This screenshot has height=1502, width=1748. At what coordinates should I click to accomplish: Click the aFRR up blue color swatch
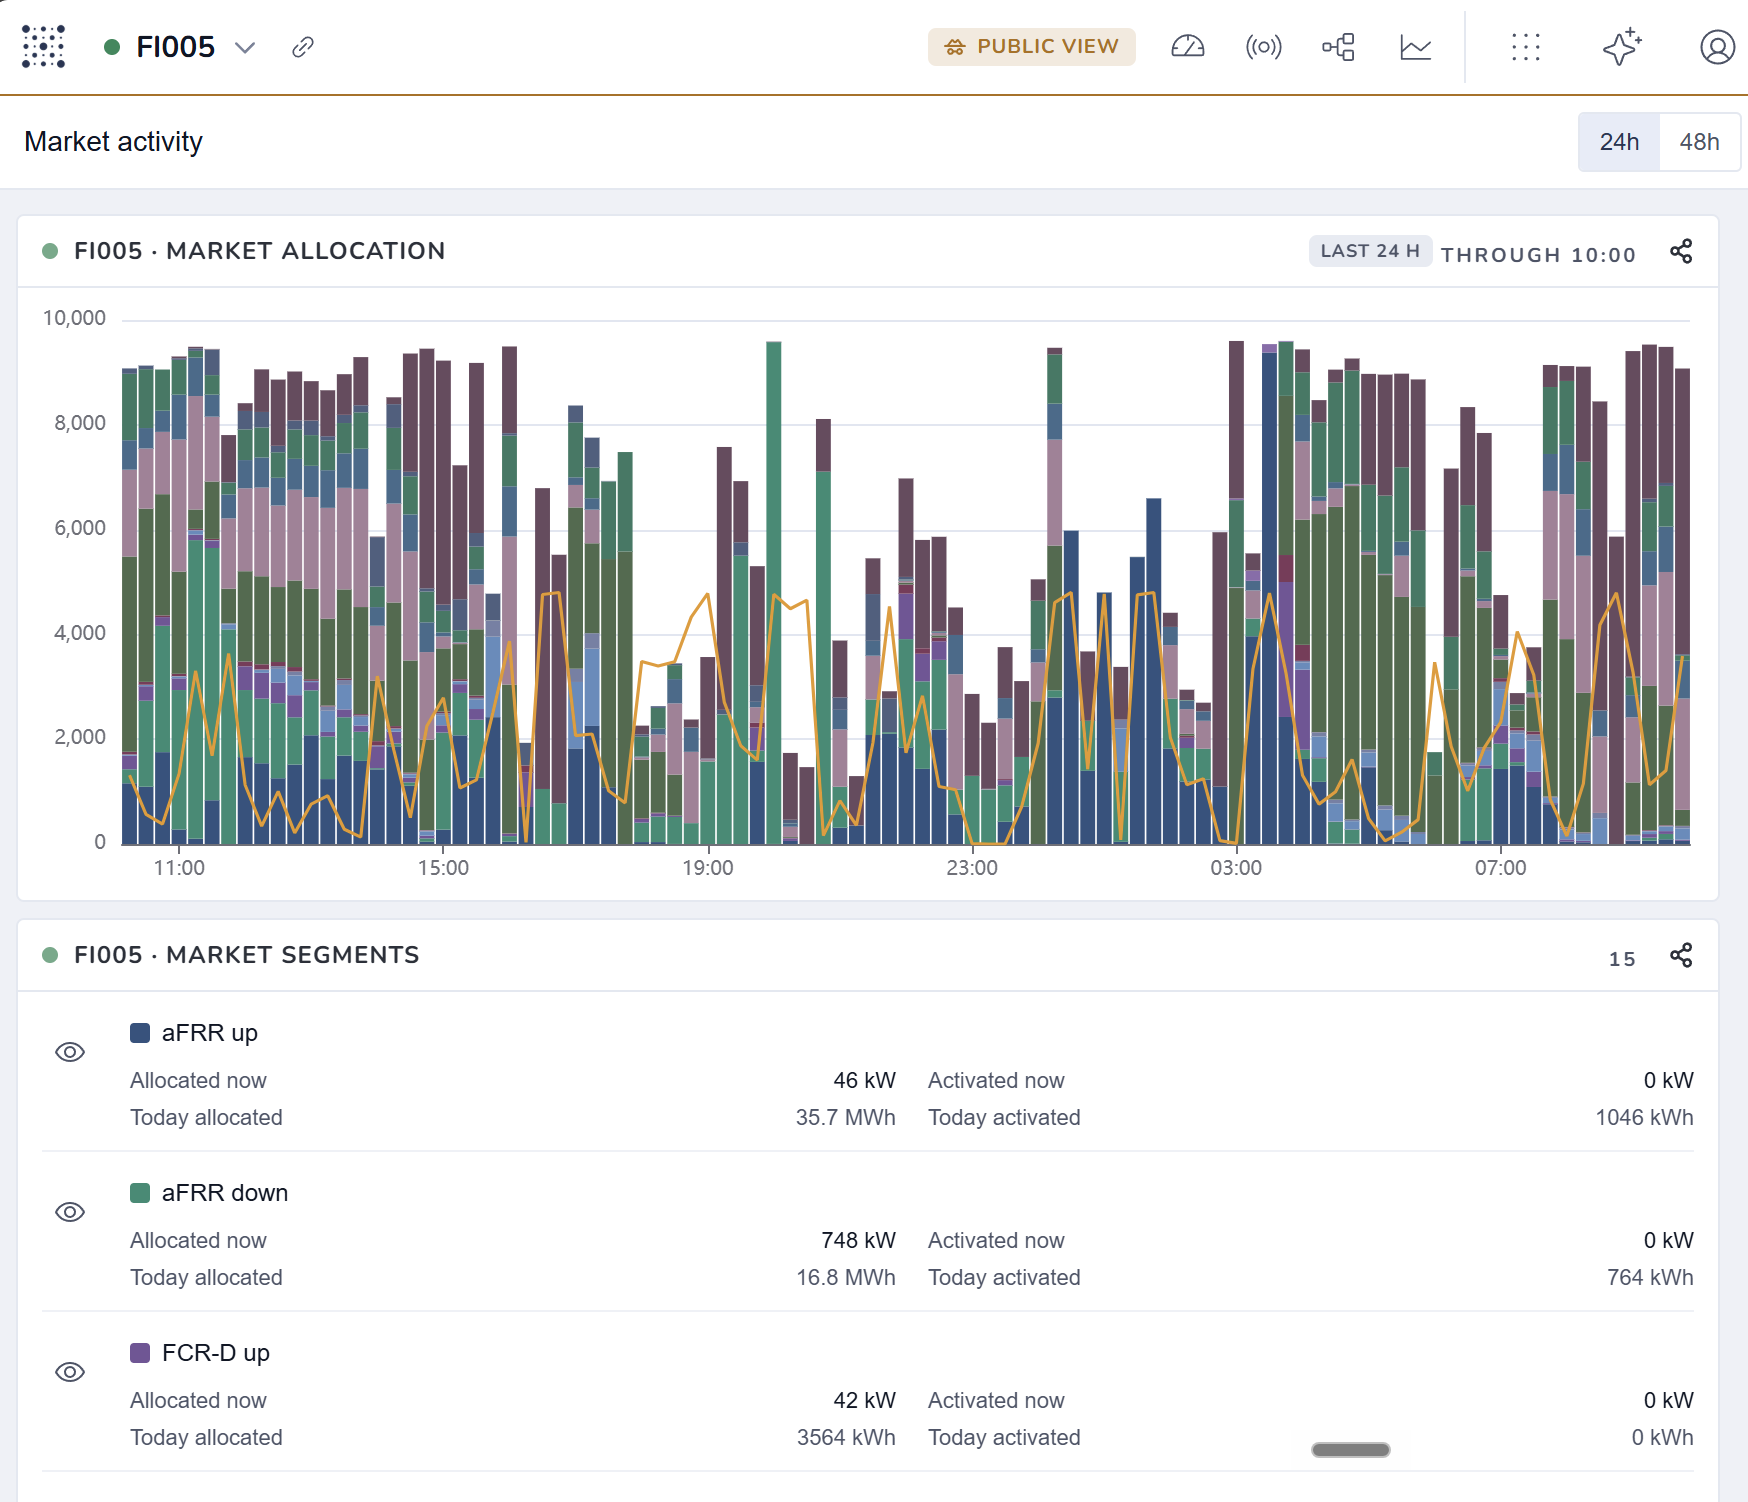pos(140,1033)
